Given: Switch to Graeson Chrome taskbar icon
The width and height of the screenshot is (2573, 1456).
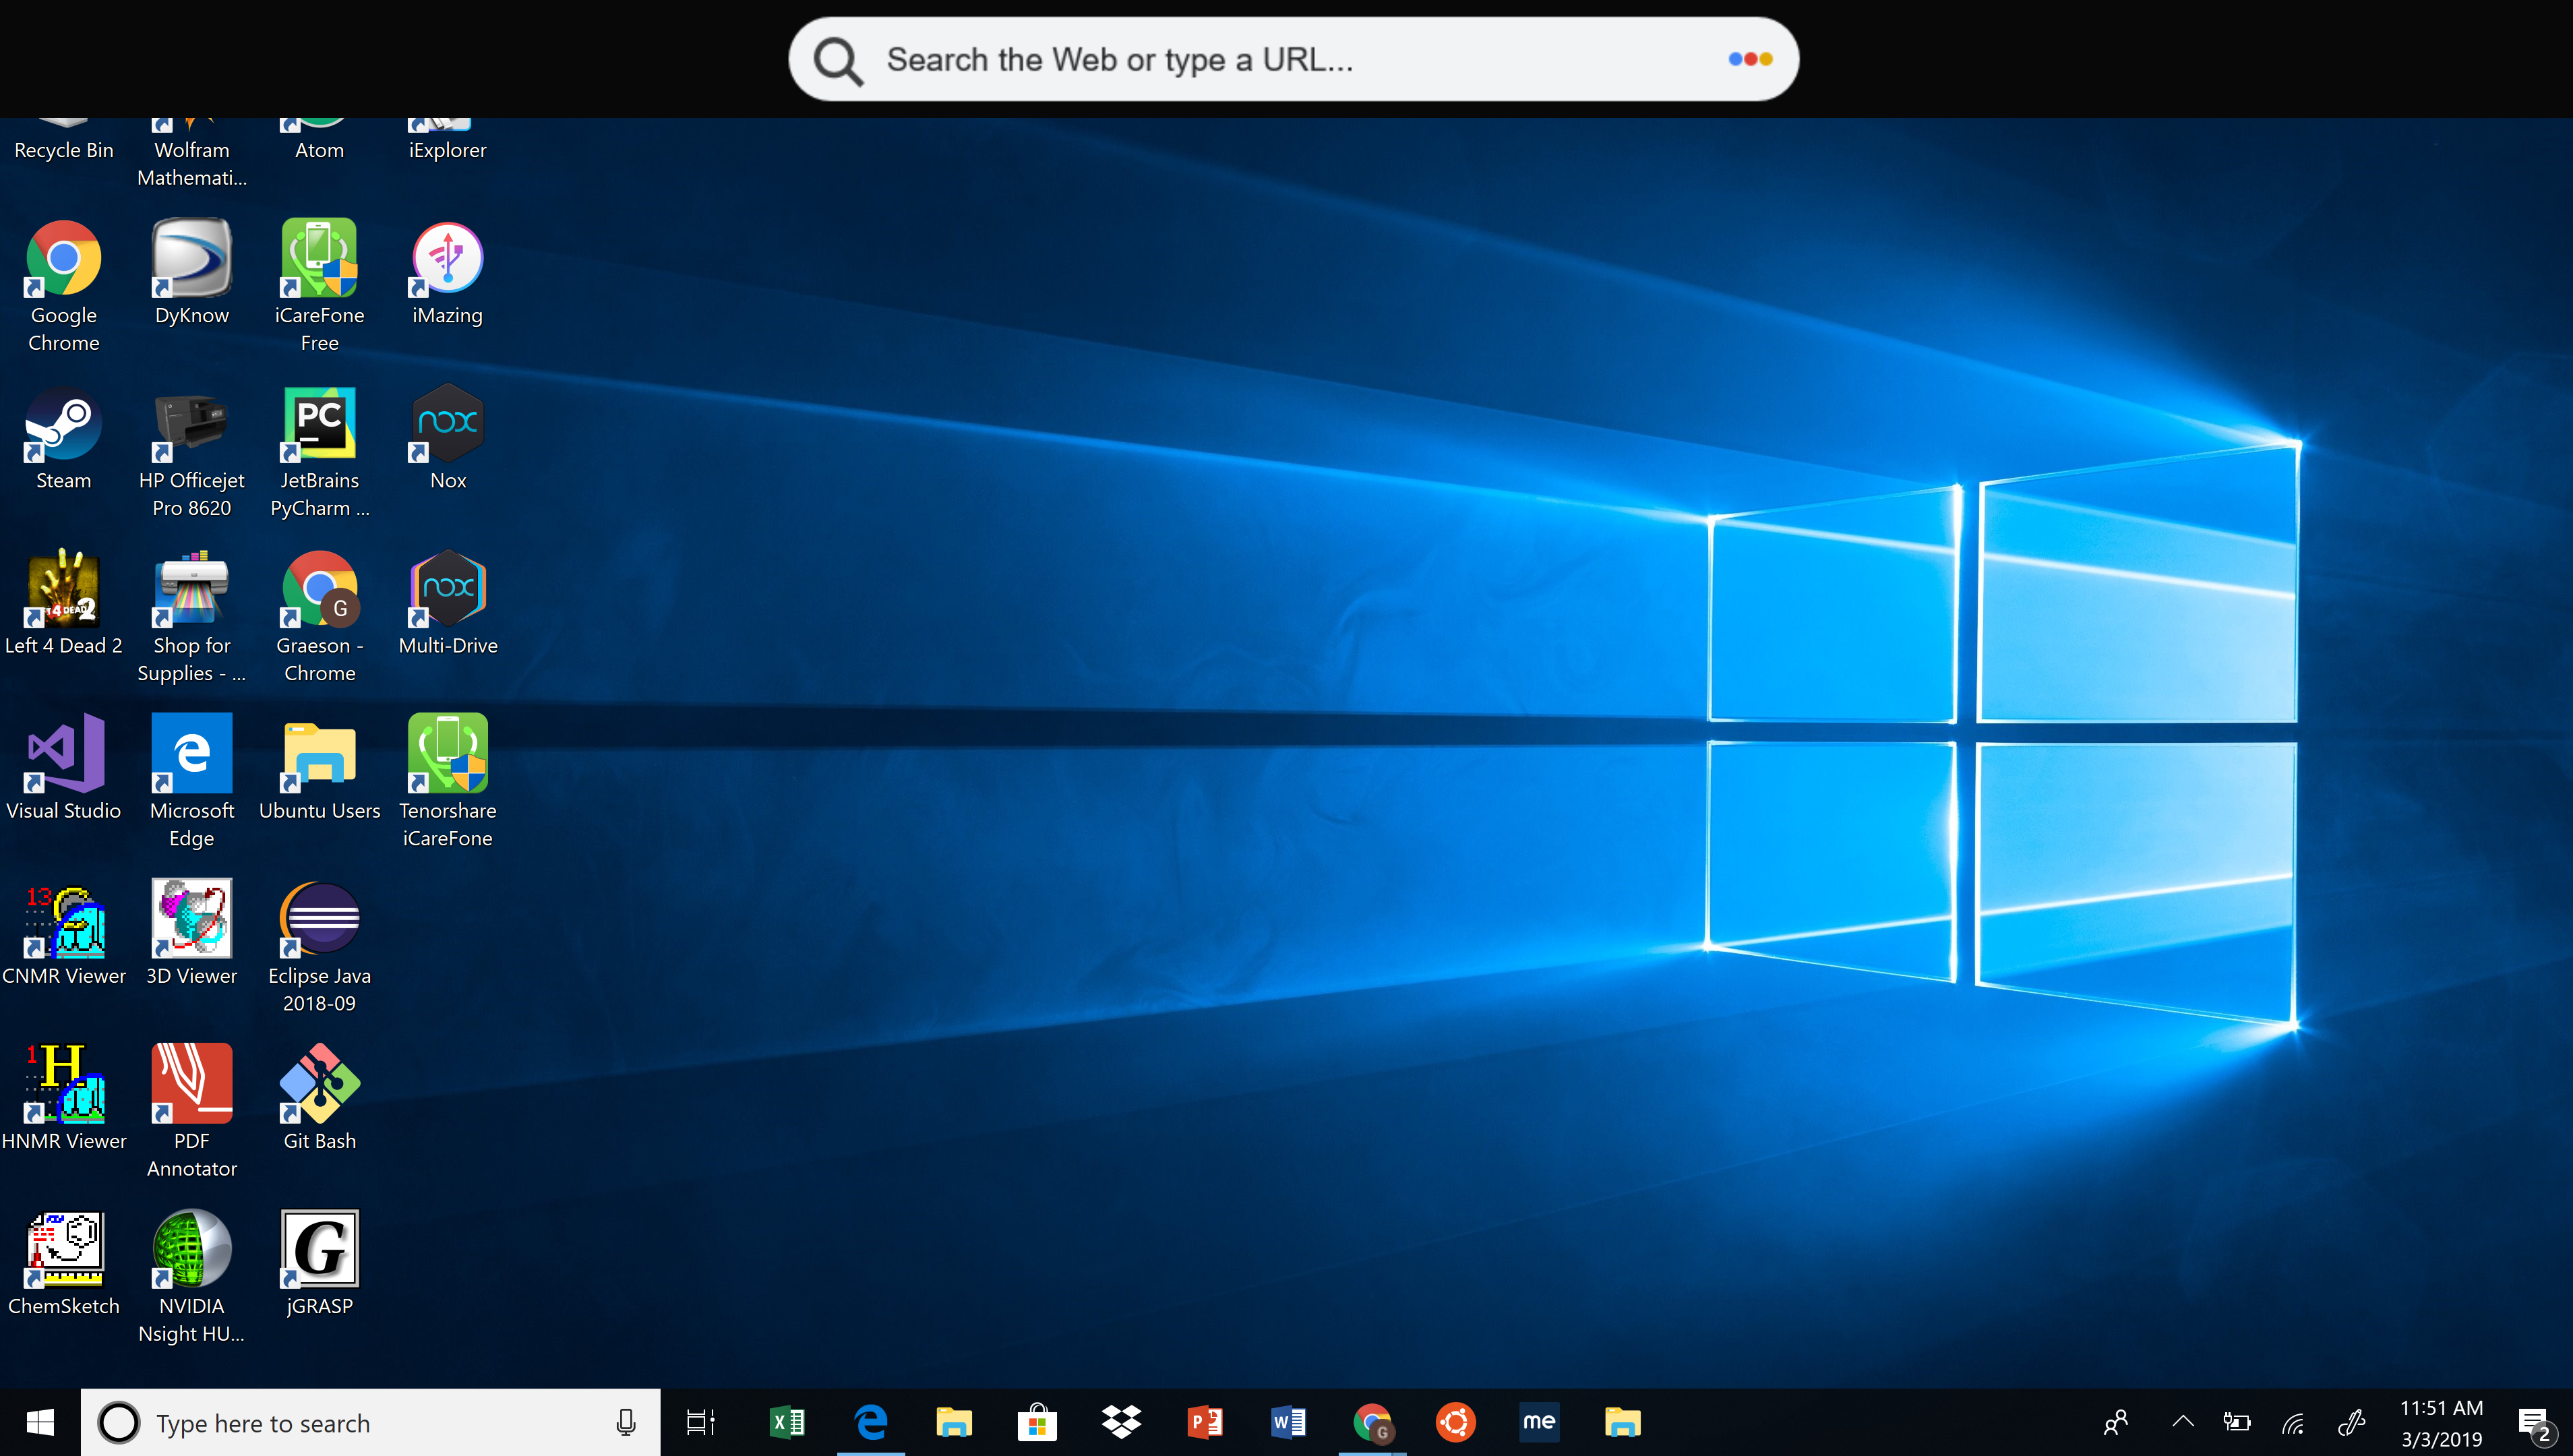Looking at the screenshot, I should click(x=1372, y=1422).
